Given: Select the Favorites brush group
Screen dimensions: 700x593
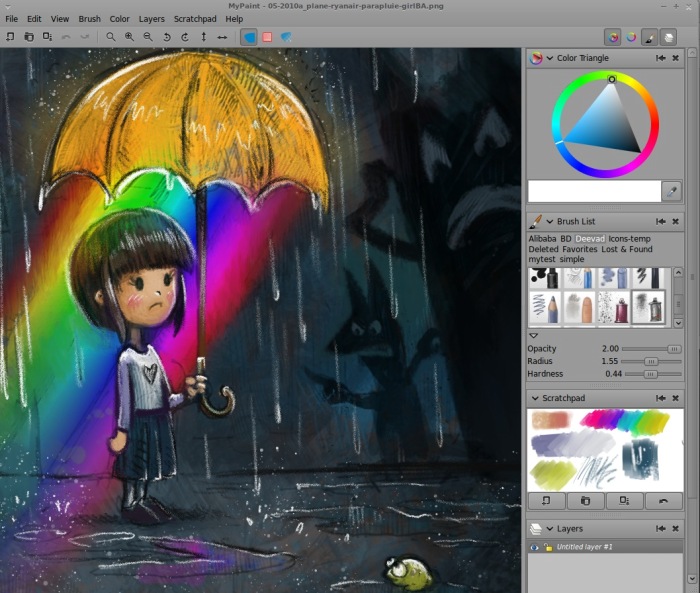Looking at the screenshot, I should click(579, 249).
